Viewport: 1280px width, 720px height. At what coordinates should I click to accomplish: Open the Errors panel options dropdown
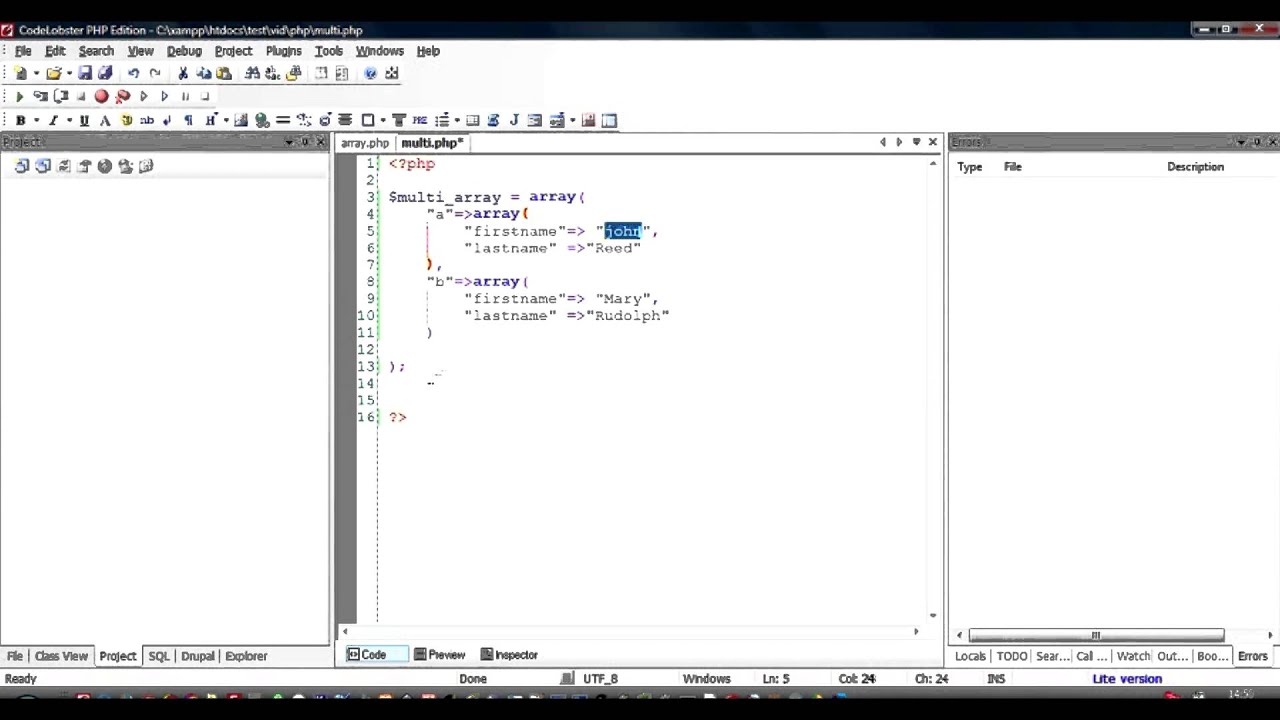1241,142
